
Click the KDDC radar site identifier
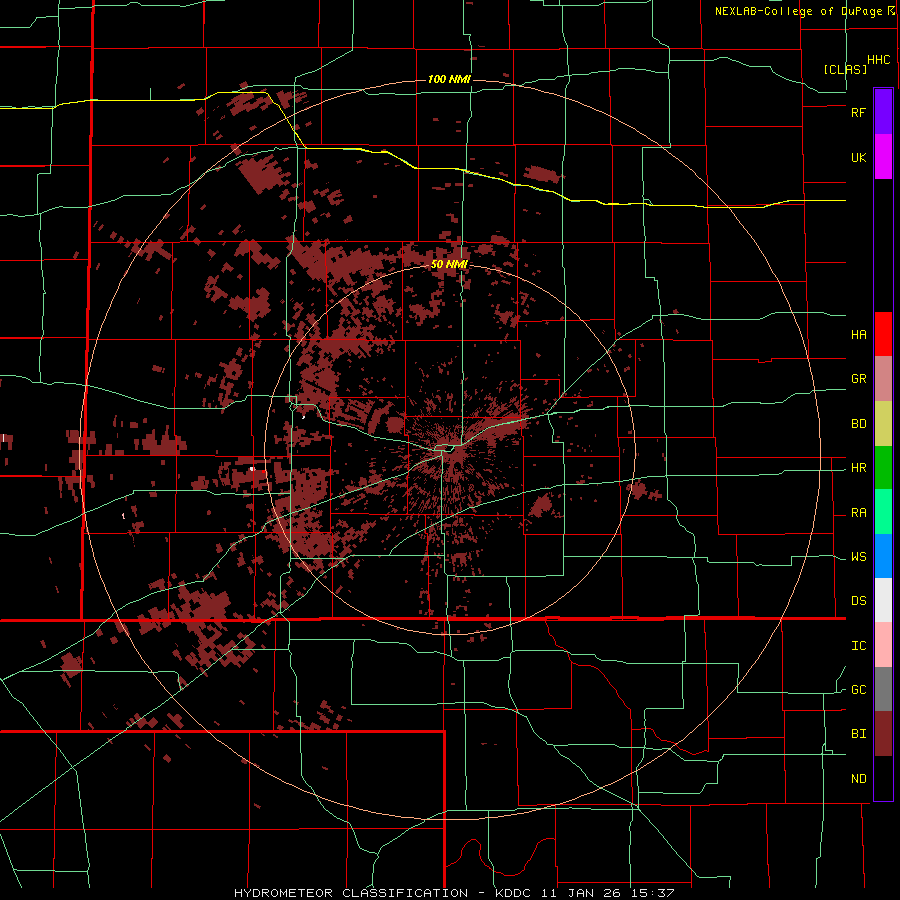[x=511, y=893]
